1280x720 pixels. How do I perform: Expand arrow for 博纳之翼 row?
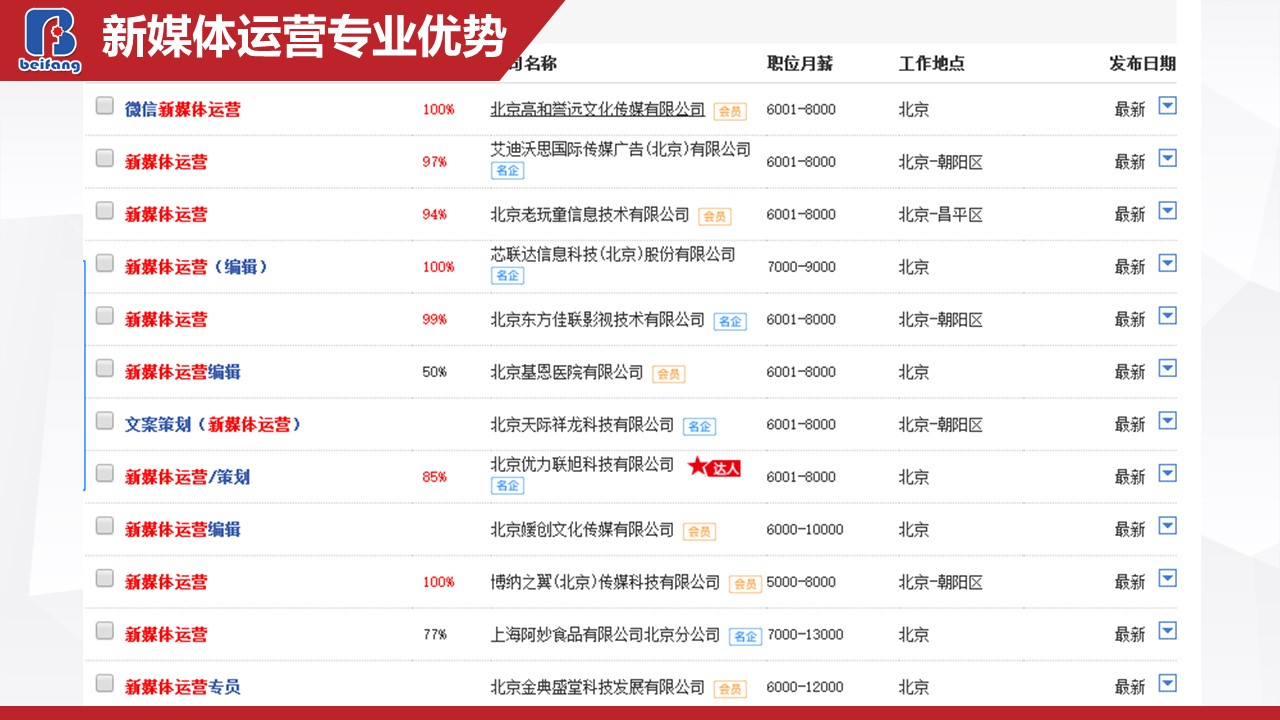[1167, 578]
